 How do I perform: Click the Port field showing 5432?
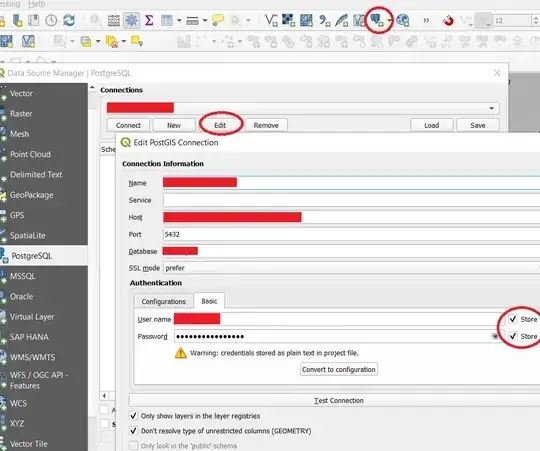(x=352, y=234)
